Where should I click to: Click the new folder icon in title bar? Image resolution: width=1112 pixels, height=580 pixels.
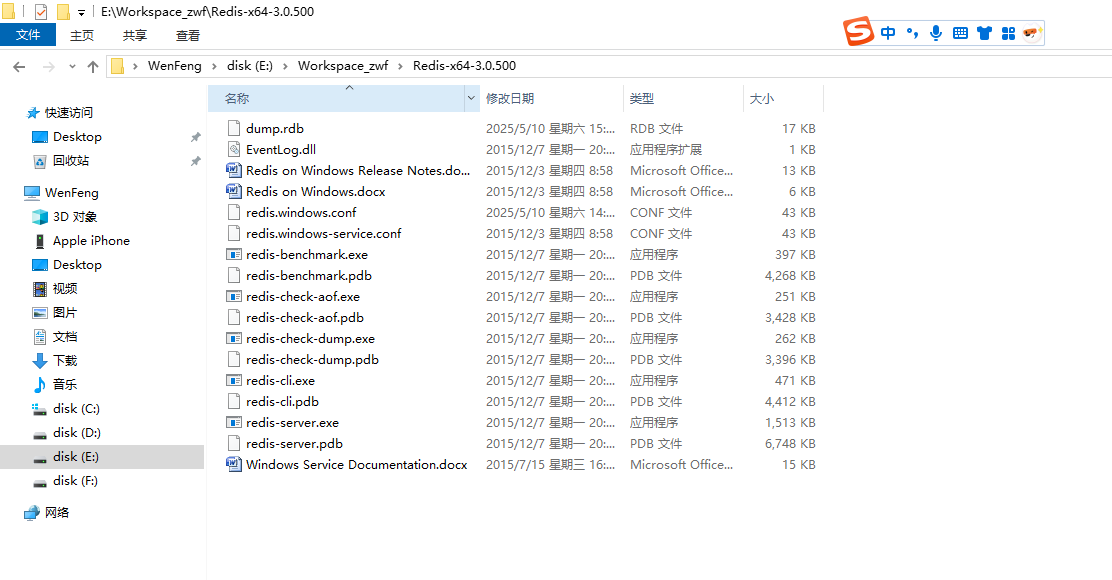click(62, 11)
